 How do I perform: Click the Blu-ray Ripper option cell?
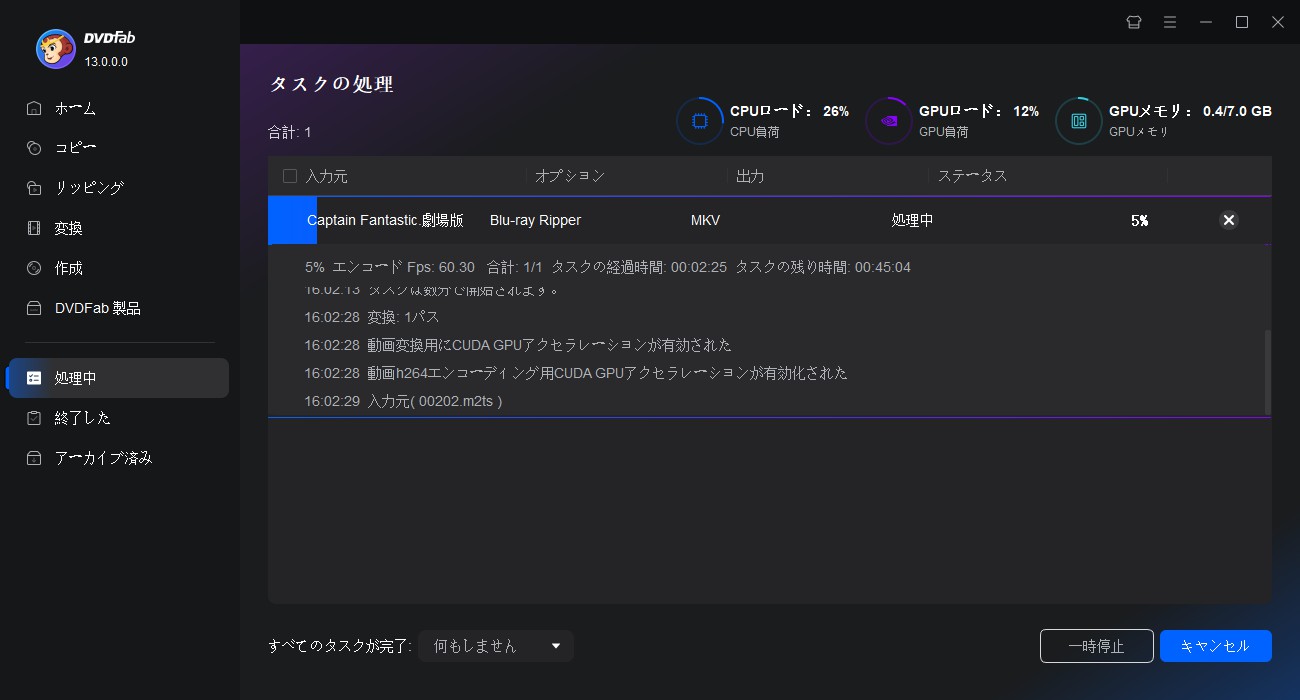click(535, 220)
